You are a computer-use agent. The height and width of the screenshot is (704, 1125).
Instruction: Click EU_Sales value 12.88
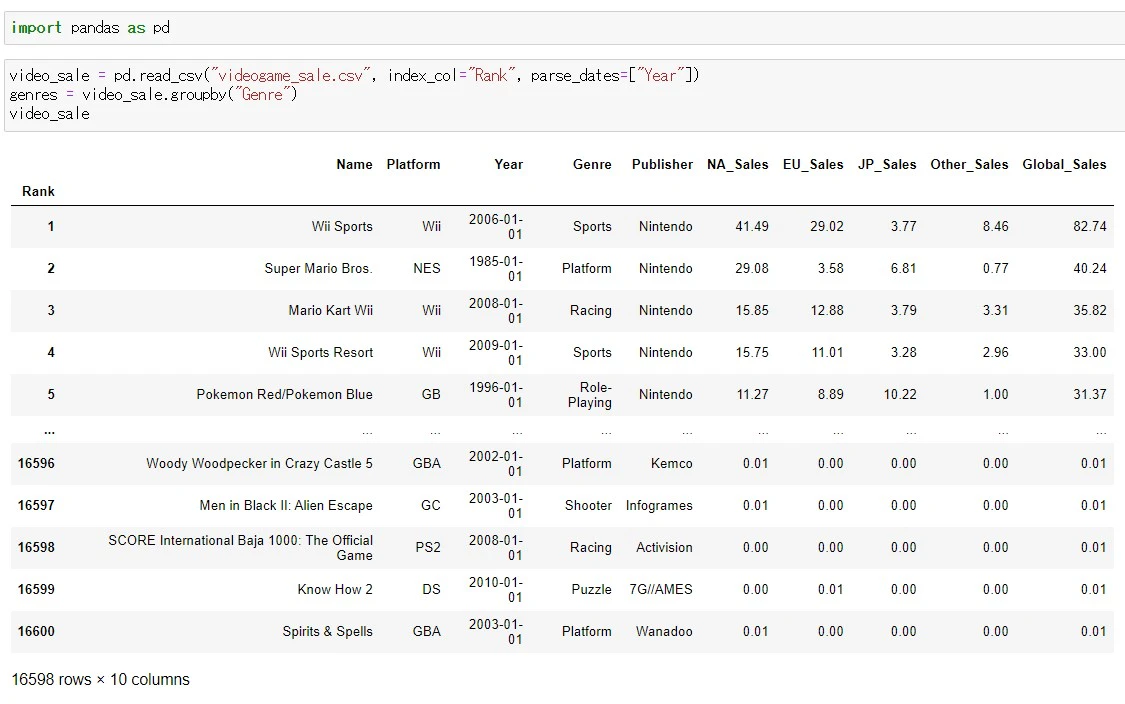(827, 311)
